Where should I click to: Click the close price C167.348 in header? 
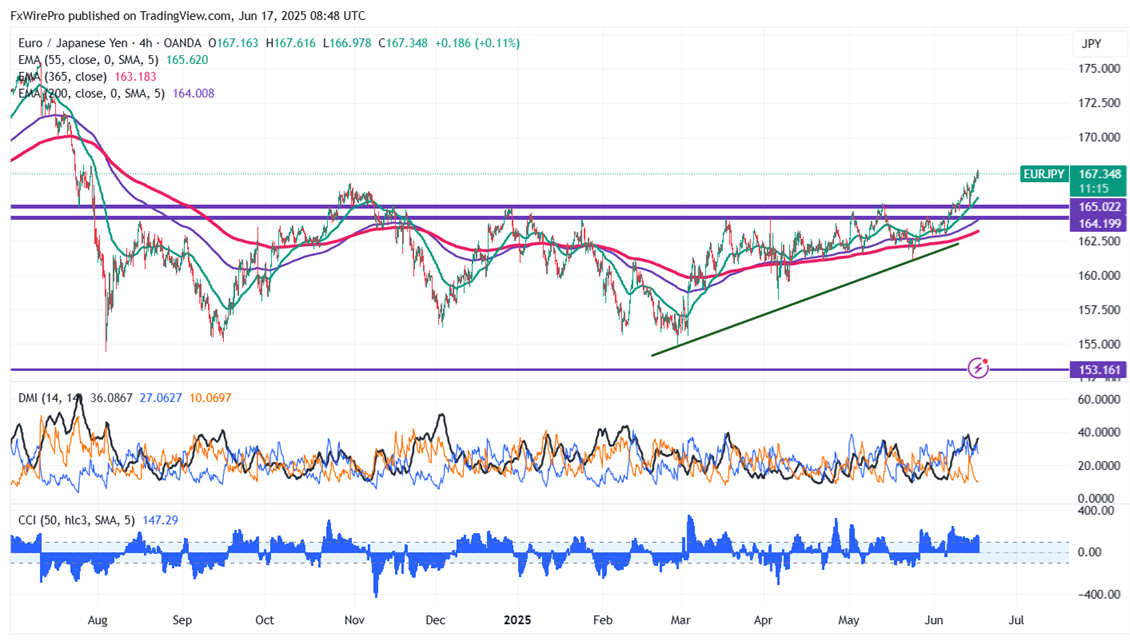click(x=403, y=43)
